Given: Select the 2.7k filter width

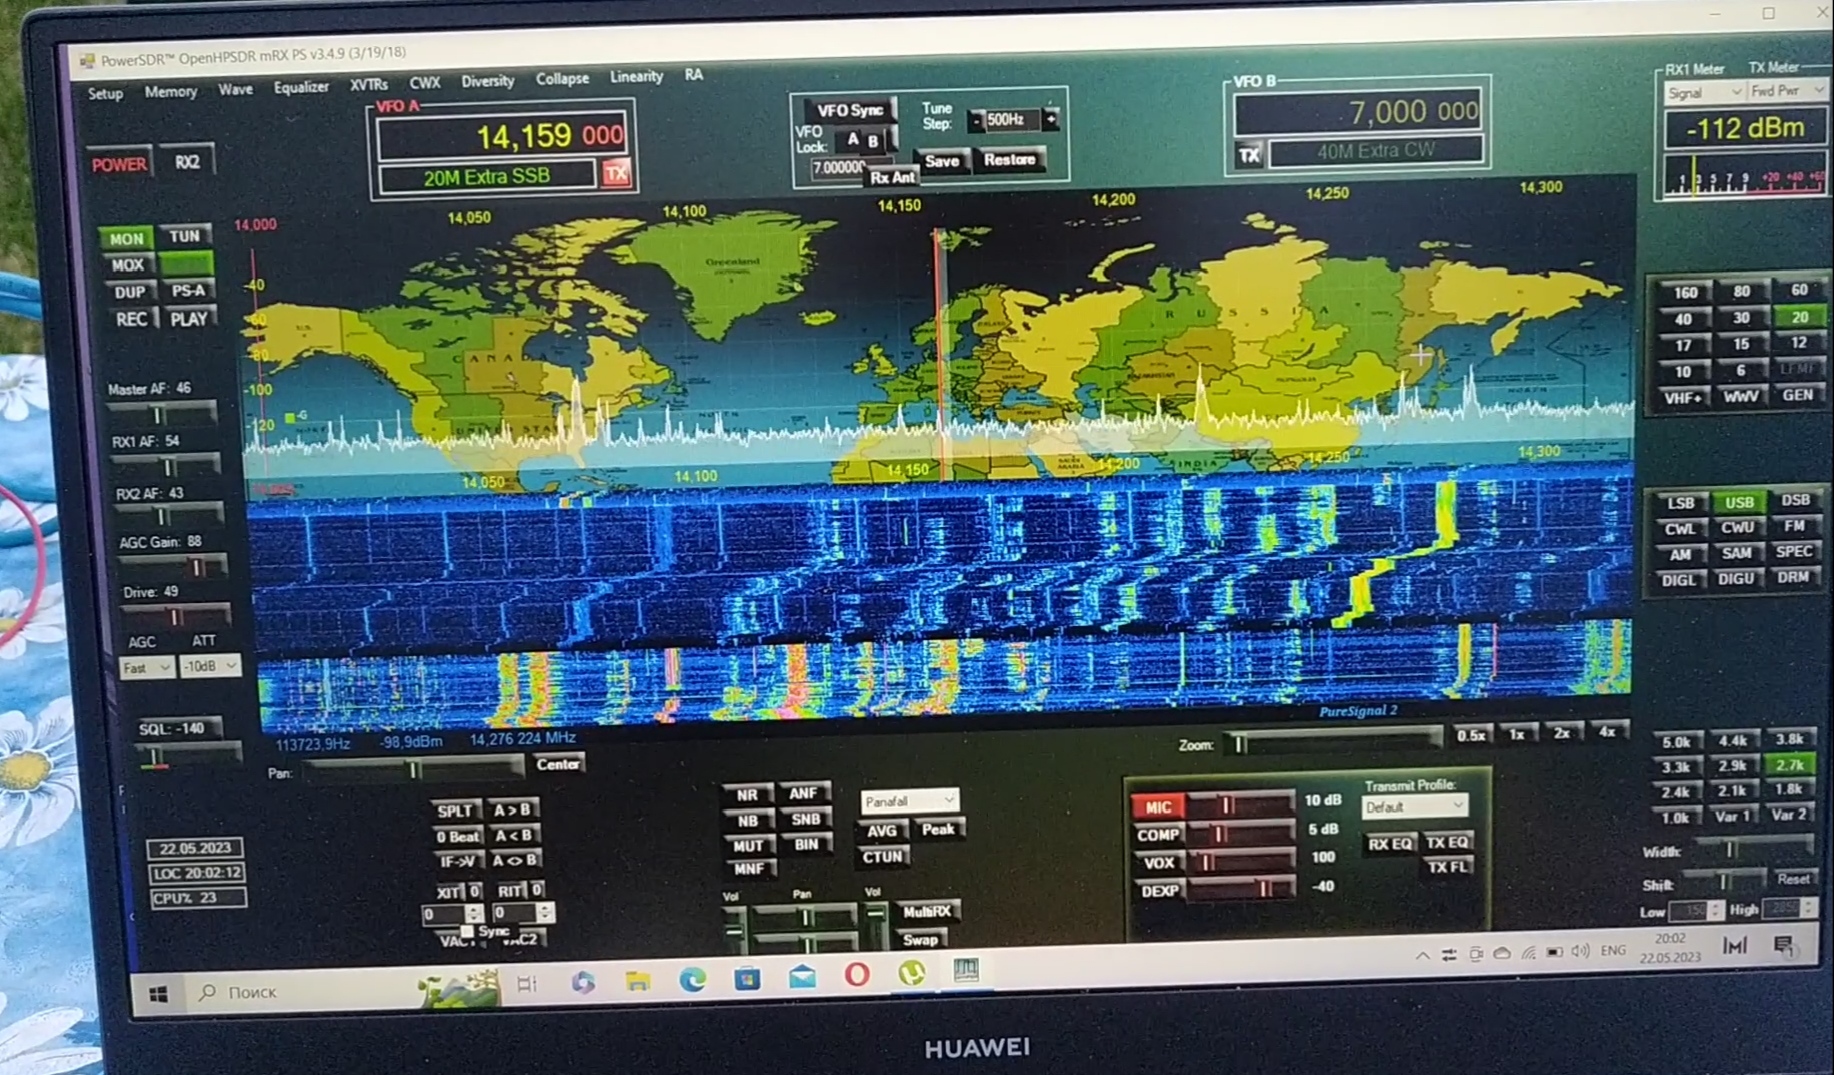Looking at the screenshot, I should tap(1790, 765).
